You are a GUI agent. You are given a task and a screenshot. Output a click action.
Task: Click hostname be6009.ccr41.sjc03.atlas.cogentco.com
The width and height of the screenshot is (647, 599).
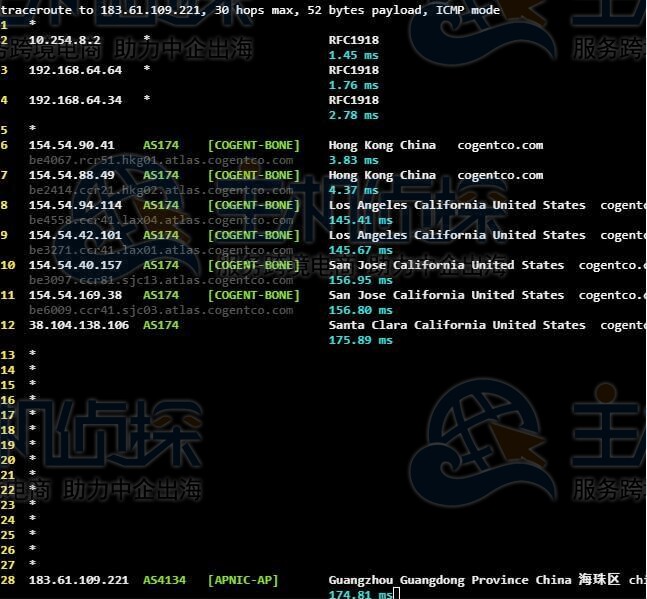161,310
